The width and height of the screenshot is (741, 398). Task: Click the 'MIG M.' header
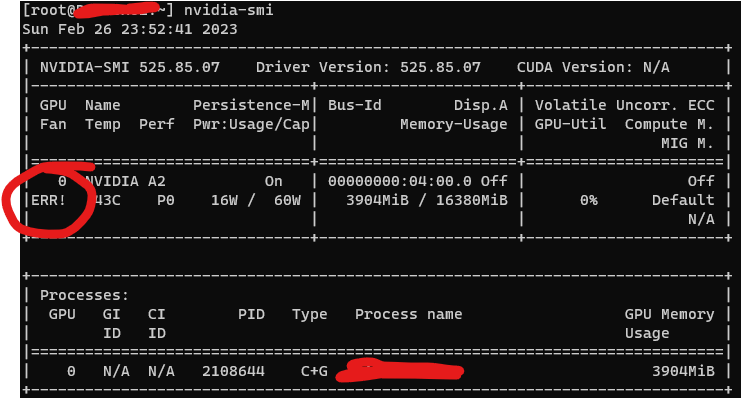(x=688, y=143)
